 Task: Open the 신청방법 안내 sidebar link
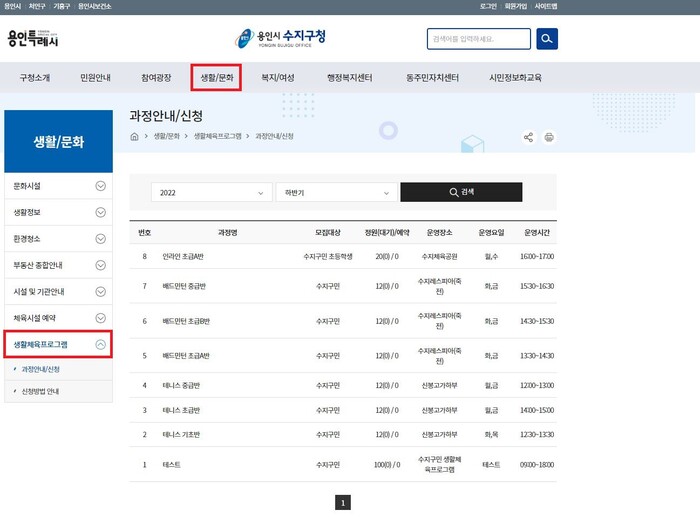pos(40,391)
